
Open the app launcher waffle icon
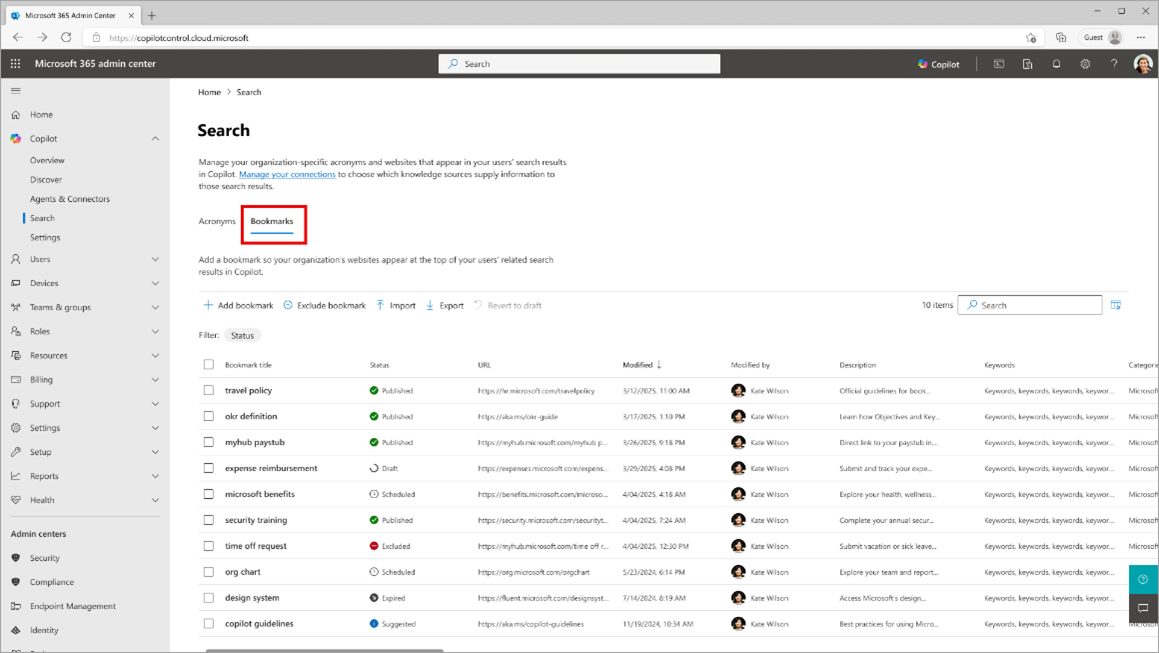16,64
